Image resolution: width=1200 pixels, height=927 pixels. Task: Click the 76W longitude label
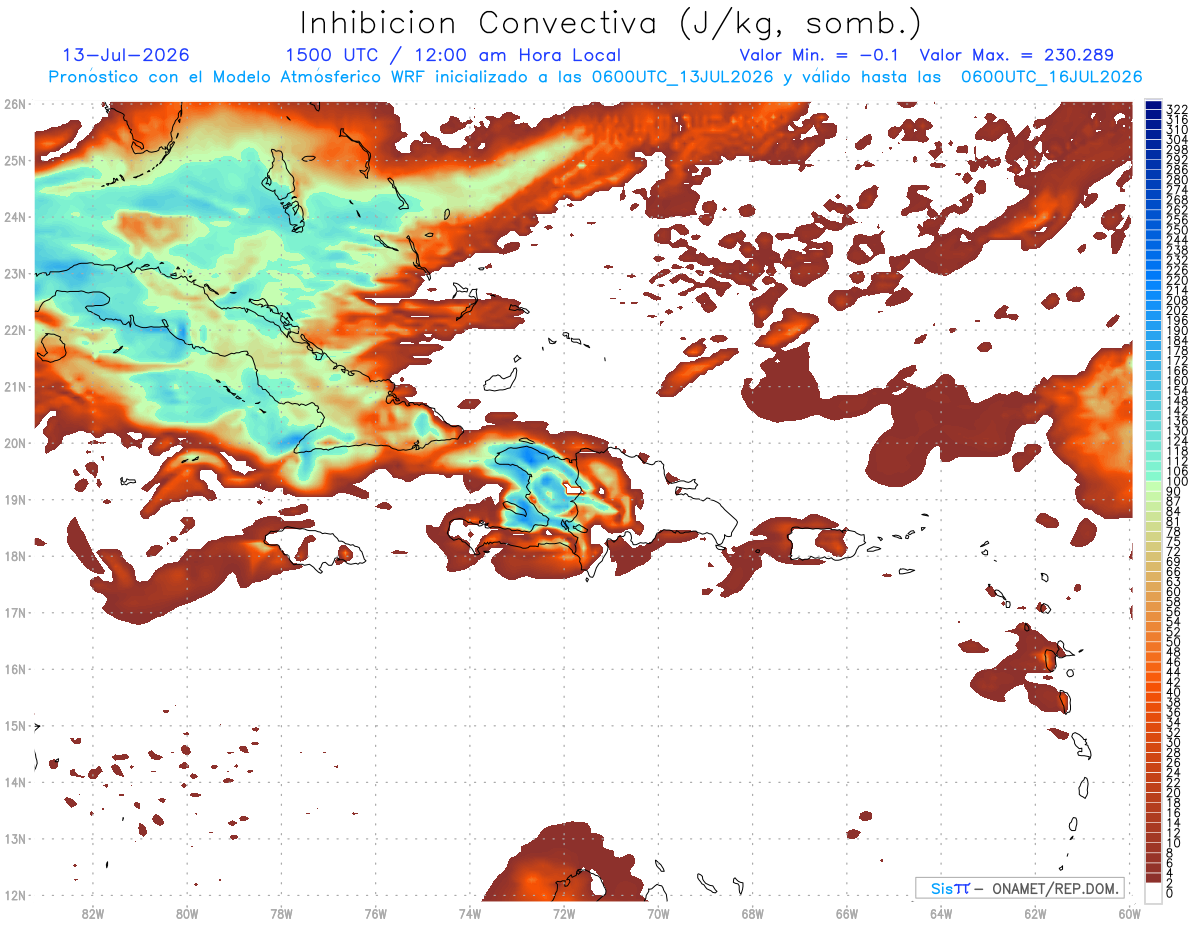375,913
